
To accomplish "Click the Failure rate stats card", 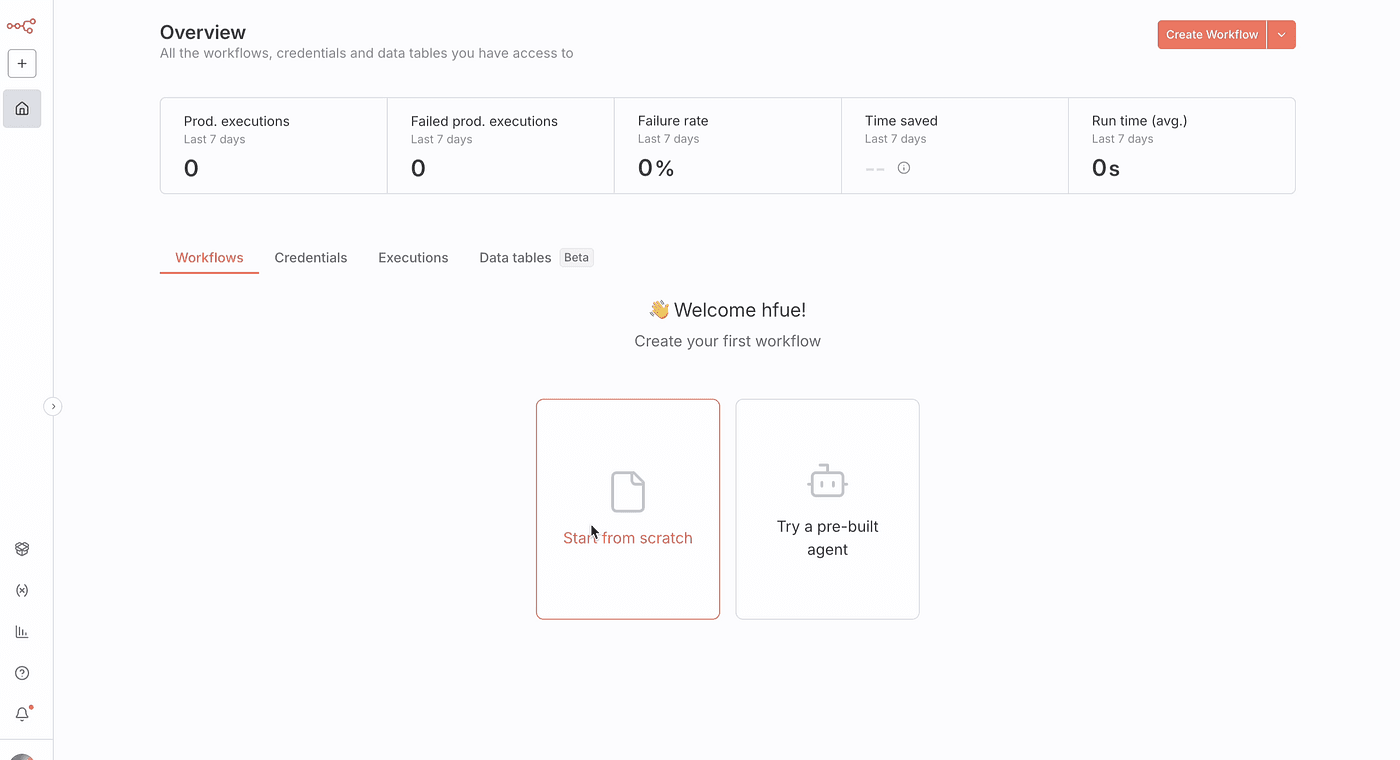I will 727,145.
